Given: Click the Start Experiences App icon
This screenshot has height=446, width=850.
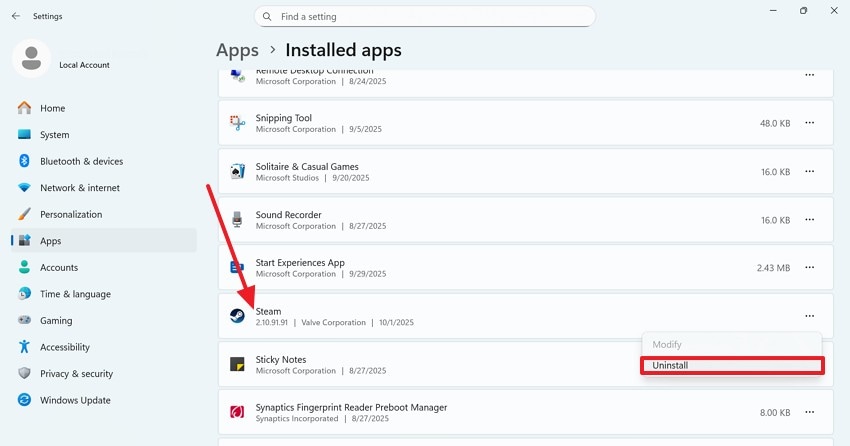Looking at the screenshot, I should point(237,267).
